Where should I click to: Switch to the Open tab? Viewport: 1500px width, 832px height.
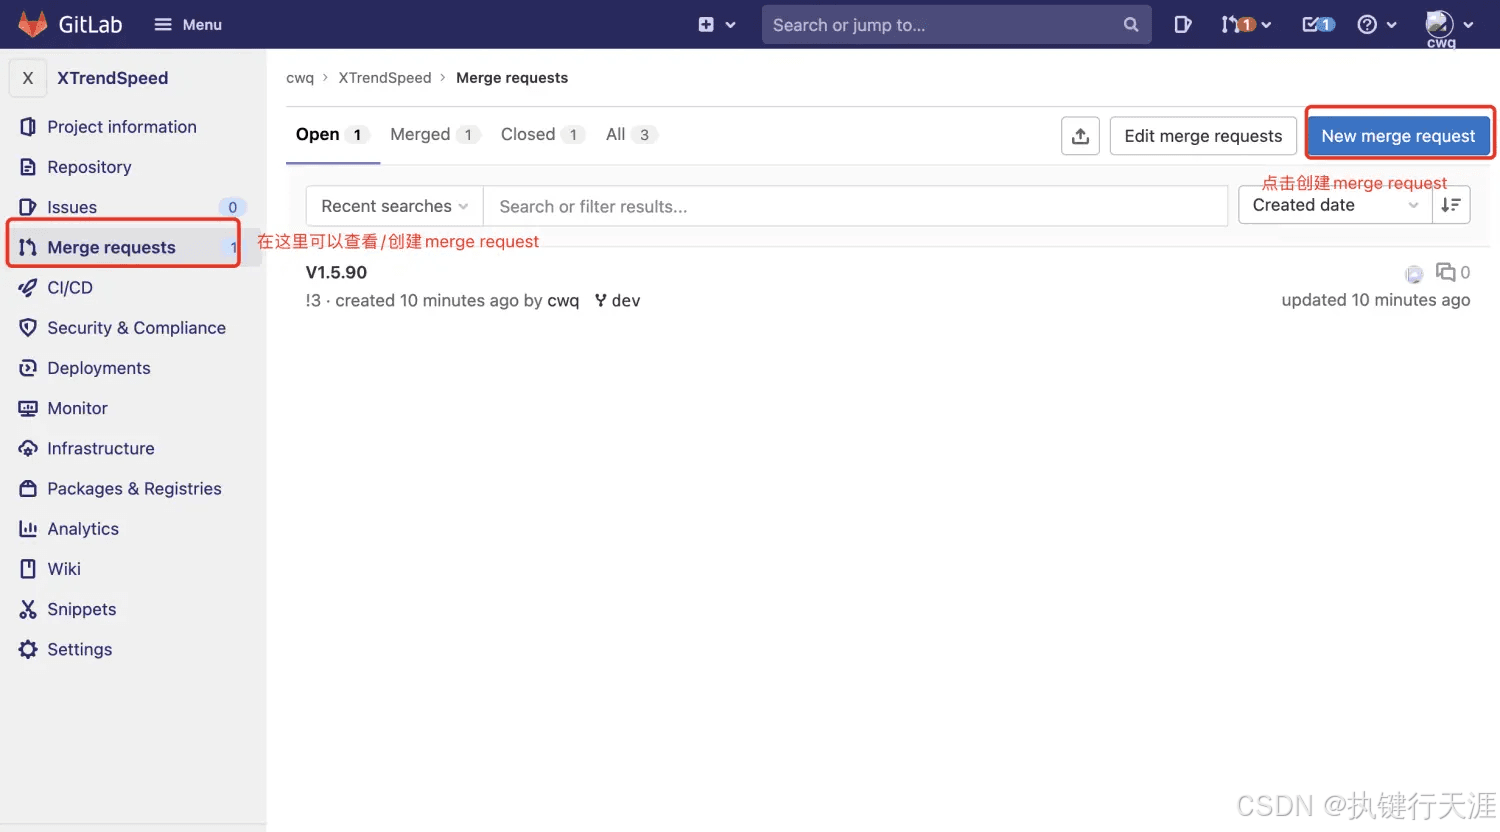[x=332, y=135]
